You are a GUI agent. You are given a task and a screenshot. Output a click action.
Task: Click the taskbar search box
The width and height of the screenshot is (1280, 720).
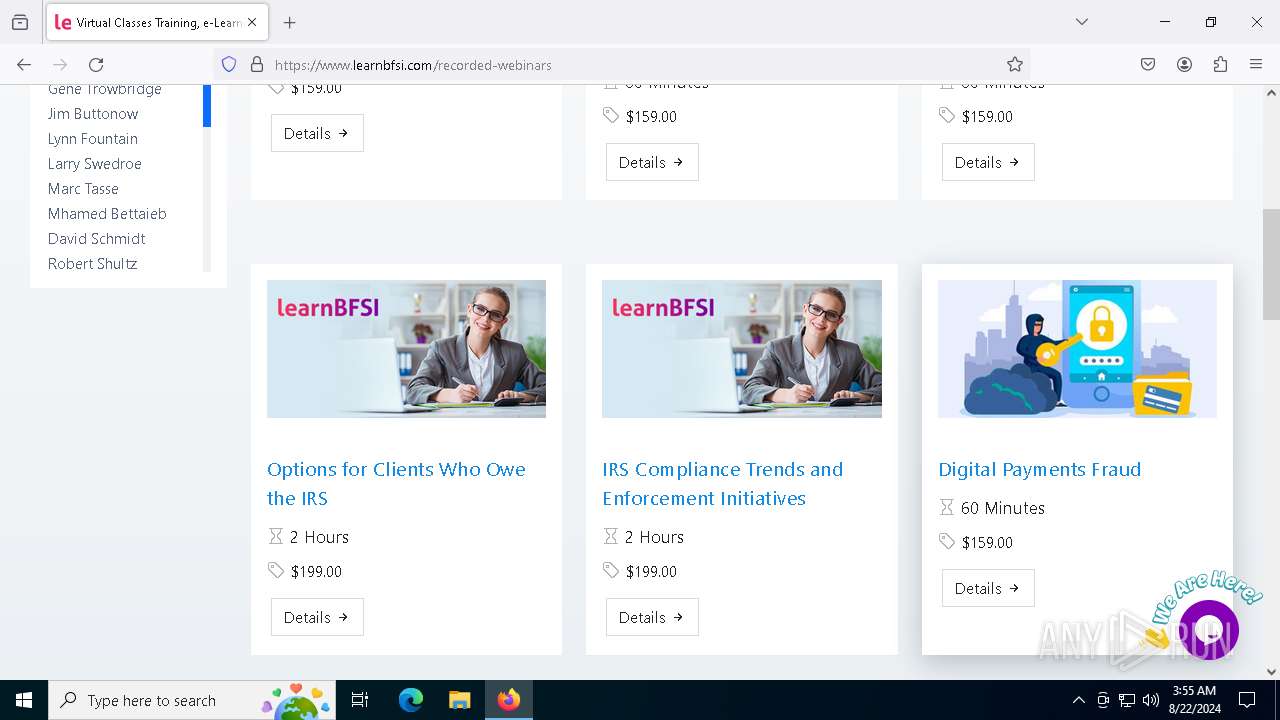click(192, 700)
